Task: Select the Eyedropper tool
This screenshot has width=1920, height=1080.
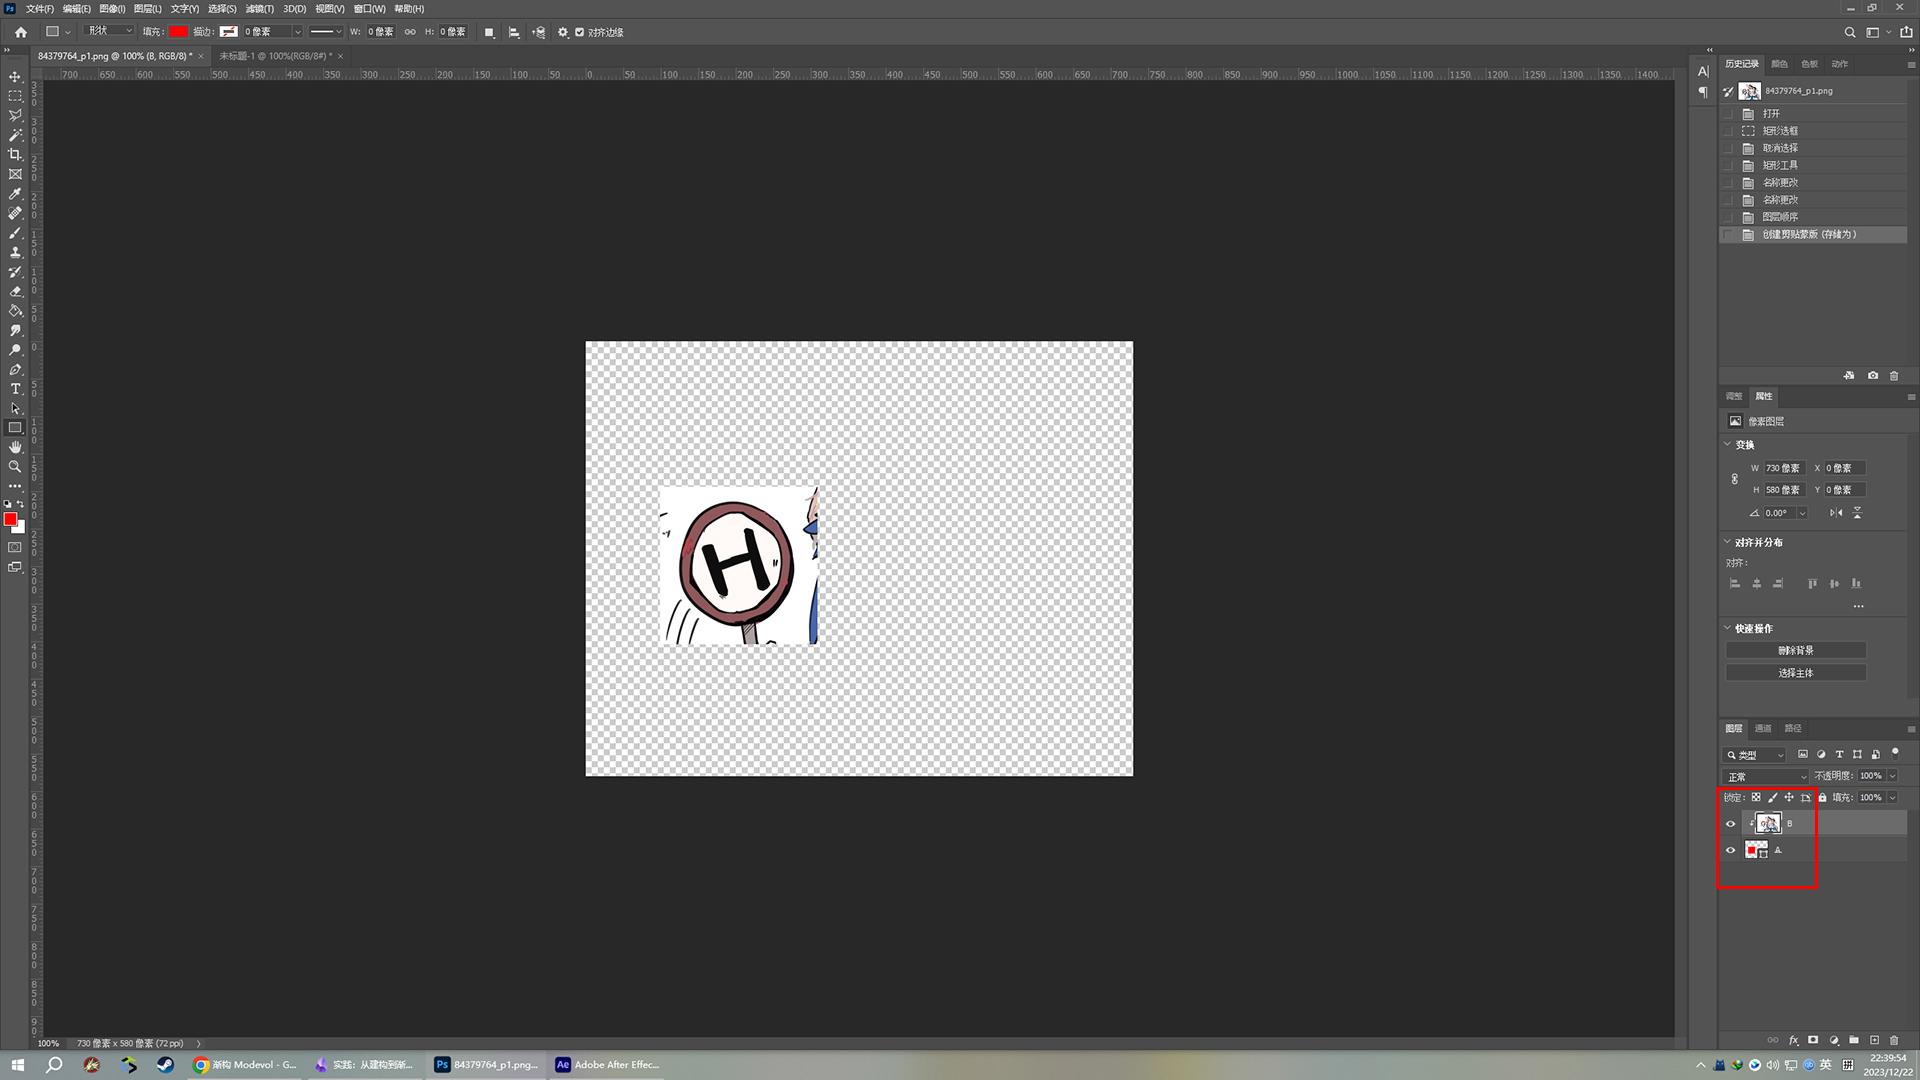Action: pos(15,194)
